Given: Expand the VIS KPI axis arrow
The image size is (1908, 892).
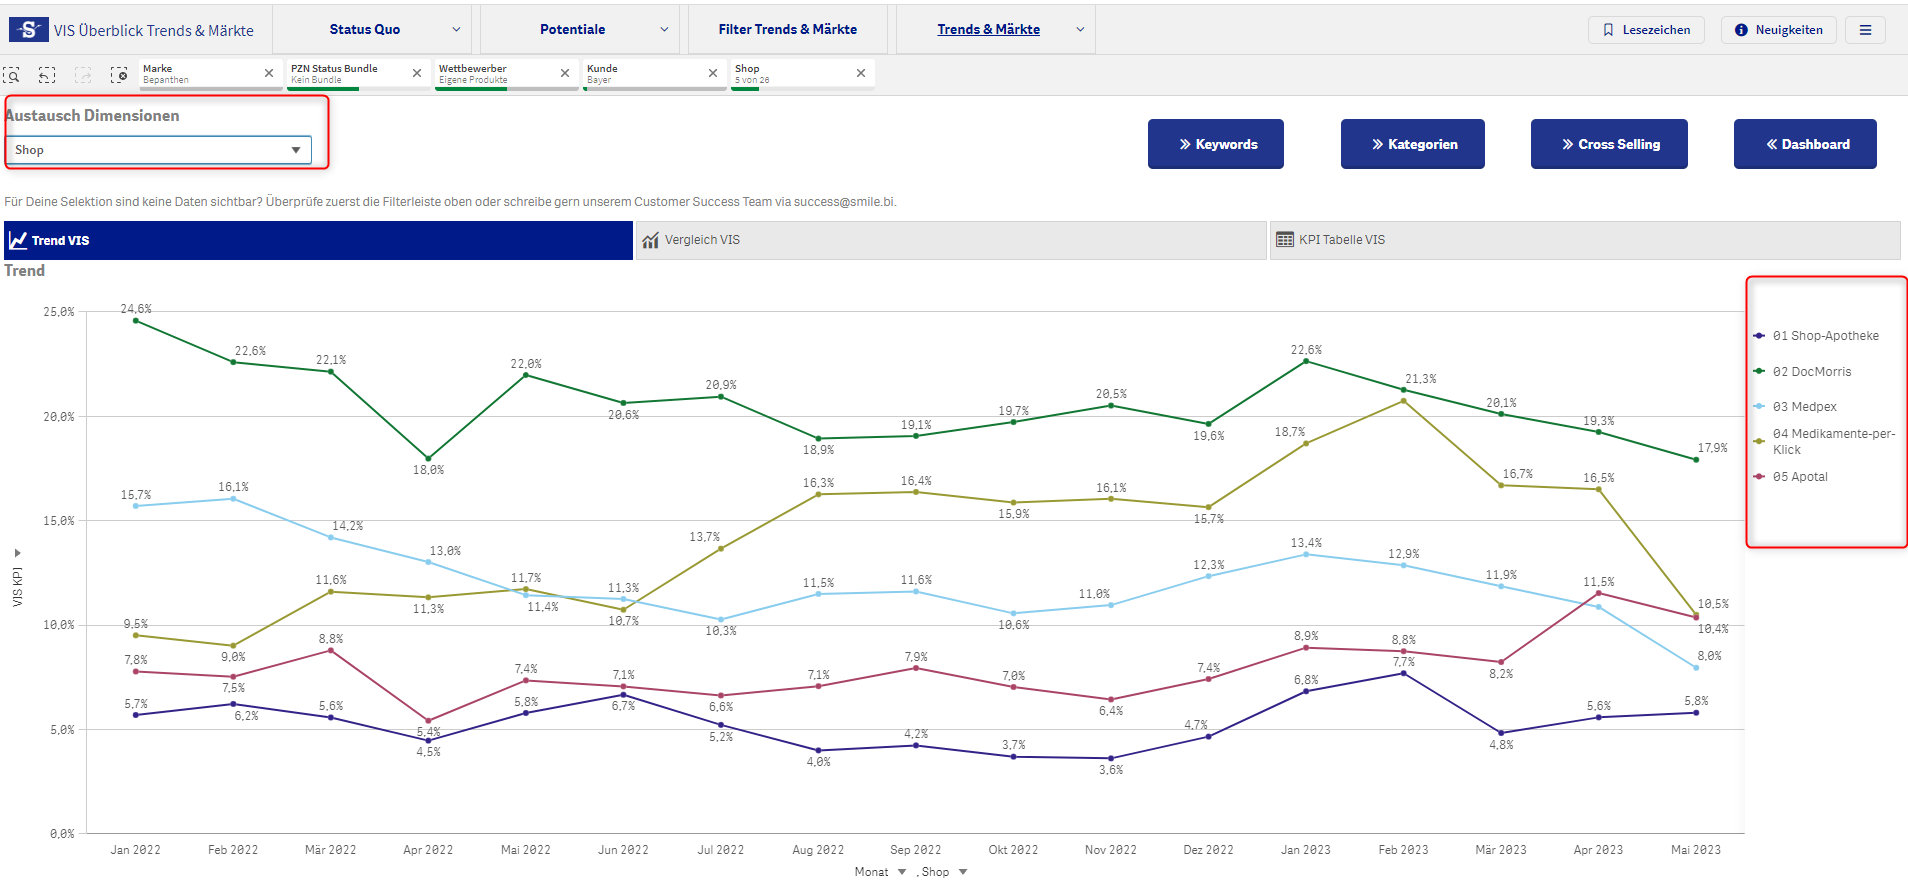Looking at the screenshot, I should coord(17,553).
